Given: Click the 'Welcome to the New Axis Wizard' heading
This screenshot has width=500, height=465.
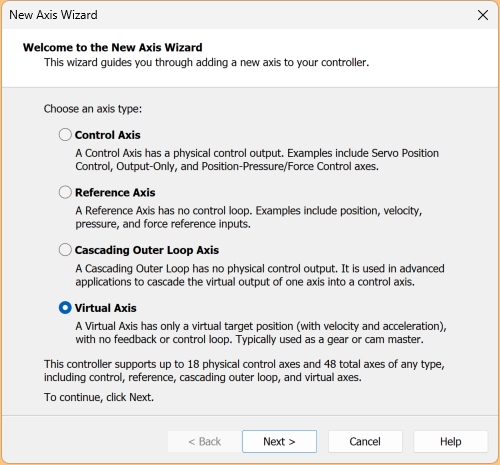Looking at the screenshot, I should coord(113,47).
